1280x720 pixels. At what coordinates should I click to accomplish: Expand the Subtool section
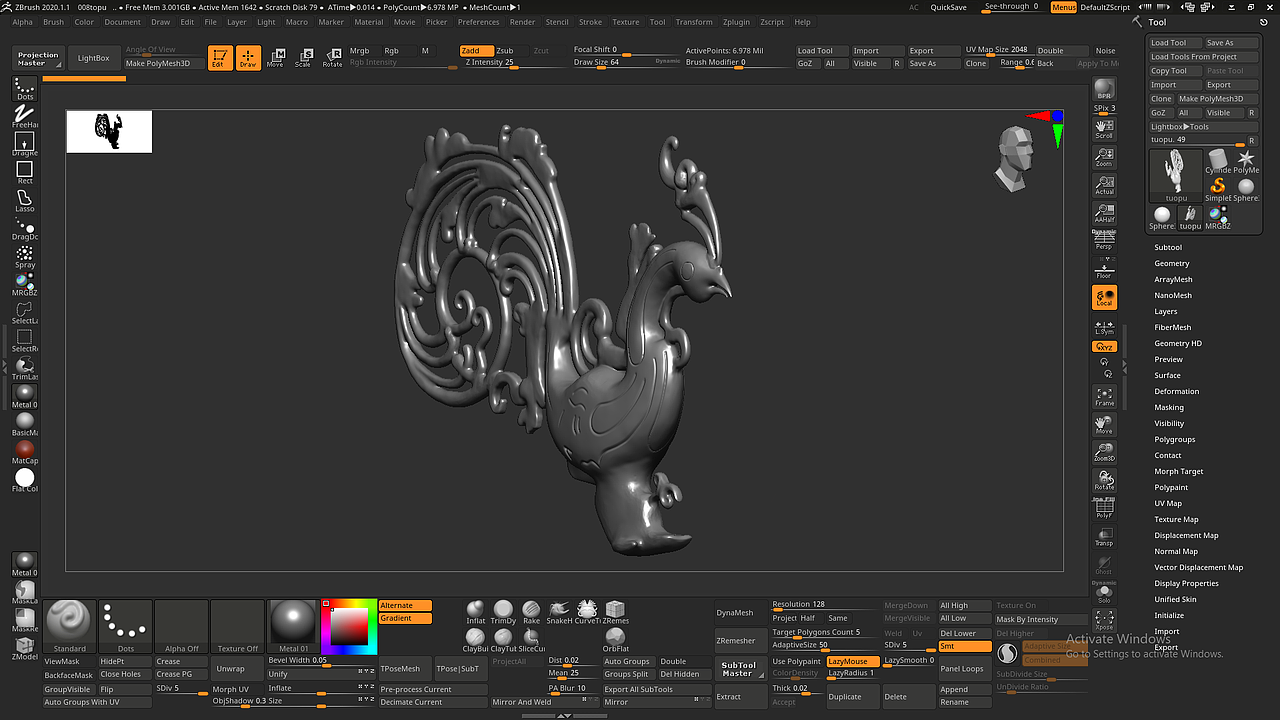coord(1168,247)
